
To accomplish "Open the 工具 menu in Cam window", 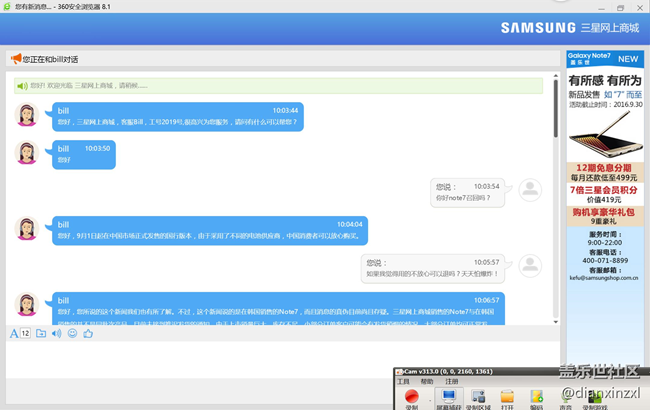I will tap(403, 382).
